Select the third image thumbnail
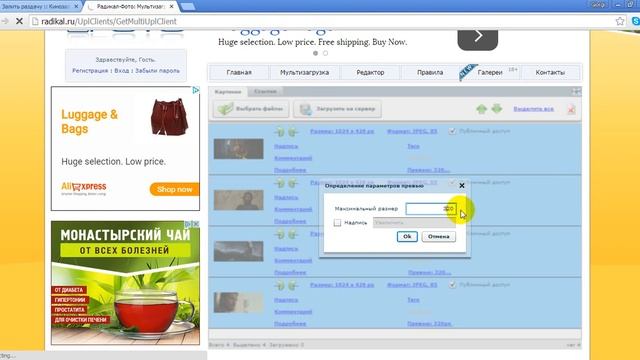Screen dimensions: 640x360 [x=238, y=251]
